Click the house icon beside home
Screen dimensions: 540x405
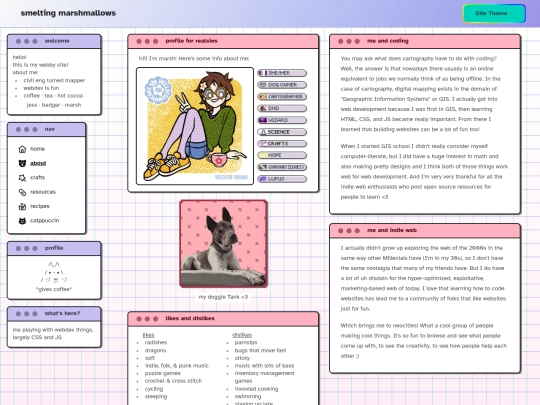[22, 149]
